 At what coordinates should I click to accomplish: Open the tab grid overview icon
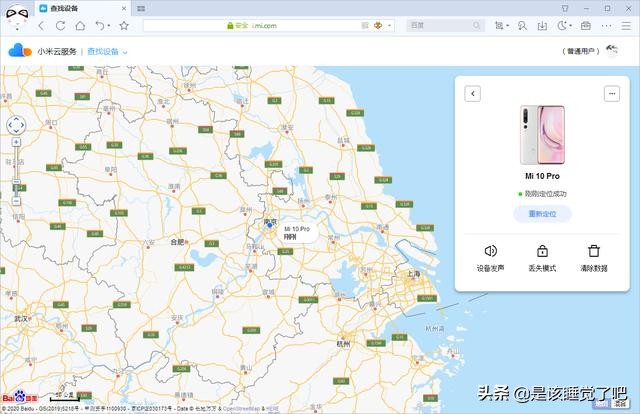pos(141,8)
